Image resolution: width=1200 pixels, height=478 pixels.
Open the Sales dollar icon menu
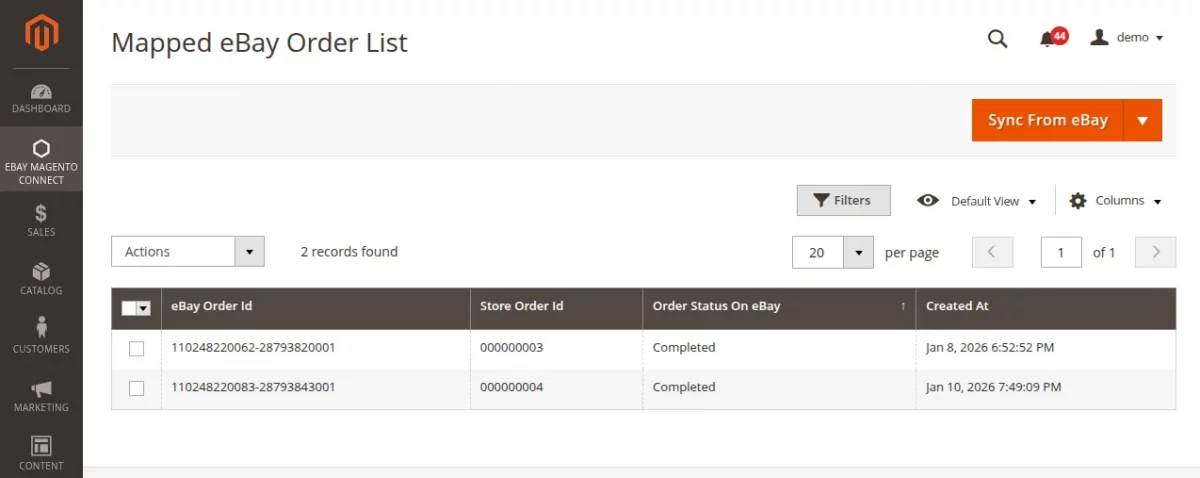coord(41,220)
